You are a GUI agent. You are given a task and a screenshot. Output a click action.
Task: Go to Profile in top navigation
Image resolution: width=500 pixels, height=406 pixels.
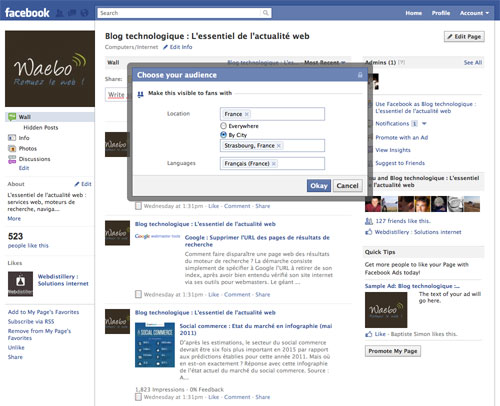(441, 13)
